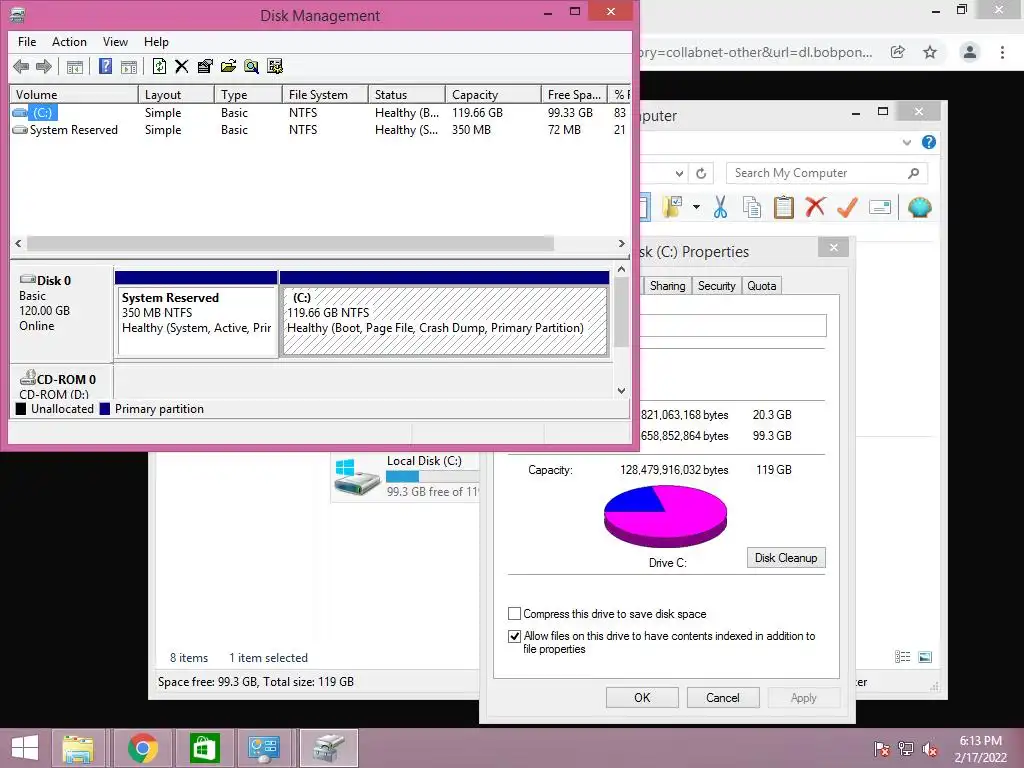Click the horizontal scrollbar under the volume list

(x=291, y=244)
